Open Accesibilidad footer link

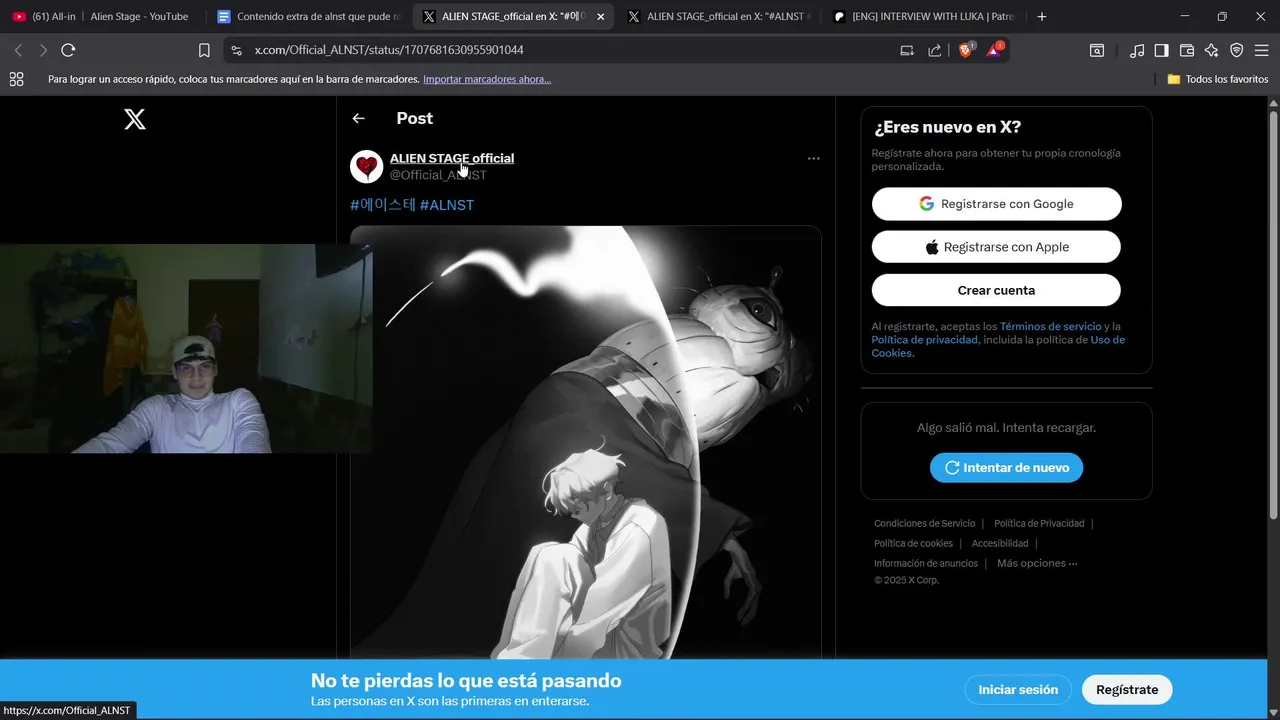coord(1000,543)
